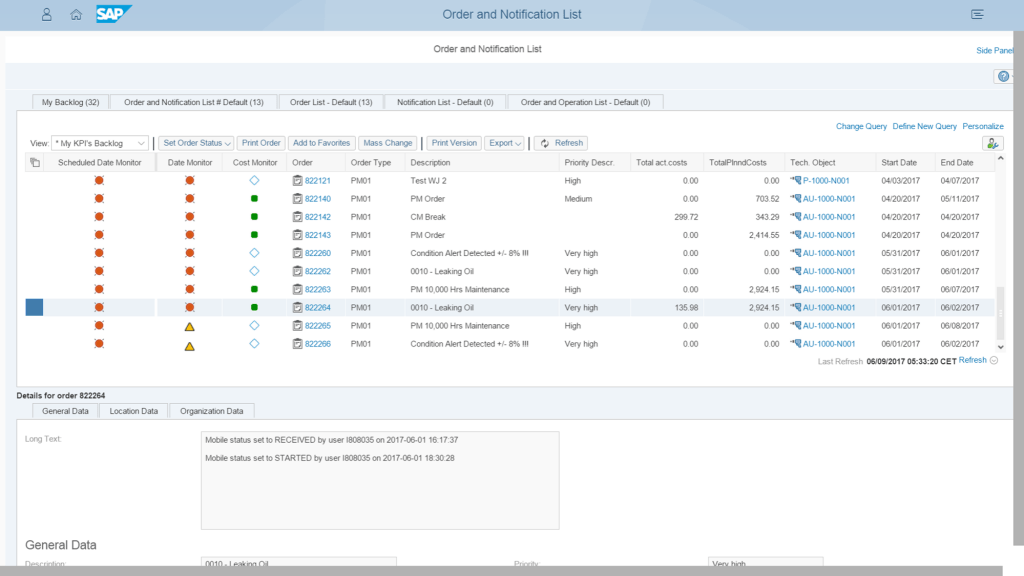Screen dimensions: 1024x576
Task: Click the Medium priority cell
Action: (x=578, y=199)
